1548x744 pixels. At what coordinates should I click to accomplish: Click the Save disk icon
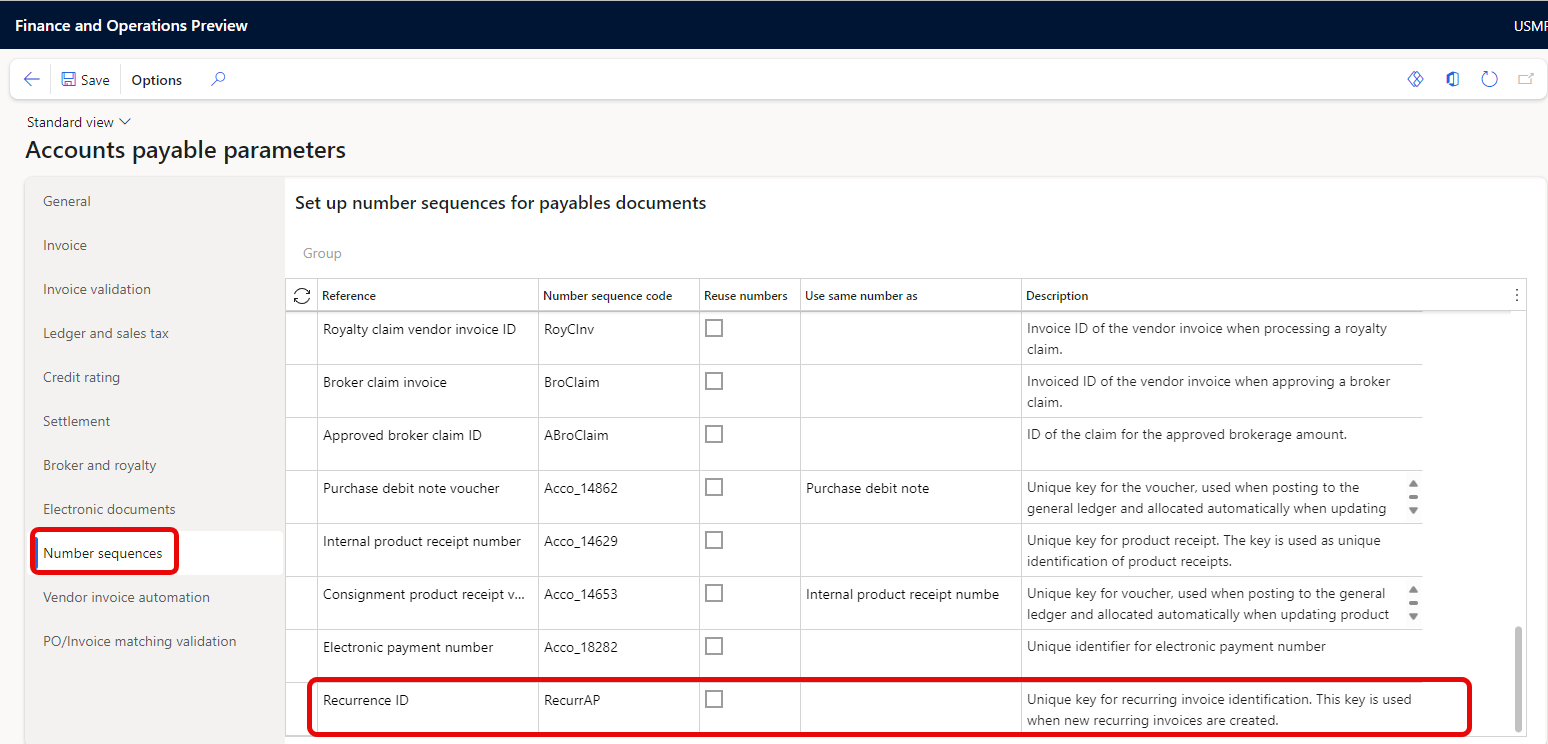pyautogui.click(x=69, y=80)
